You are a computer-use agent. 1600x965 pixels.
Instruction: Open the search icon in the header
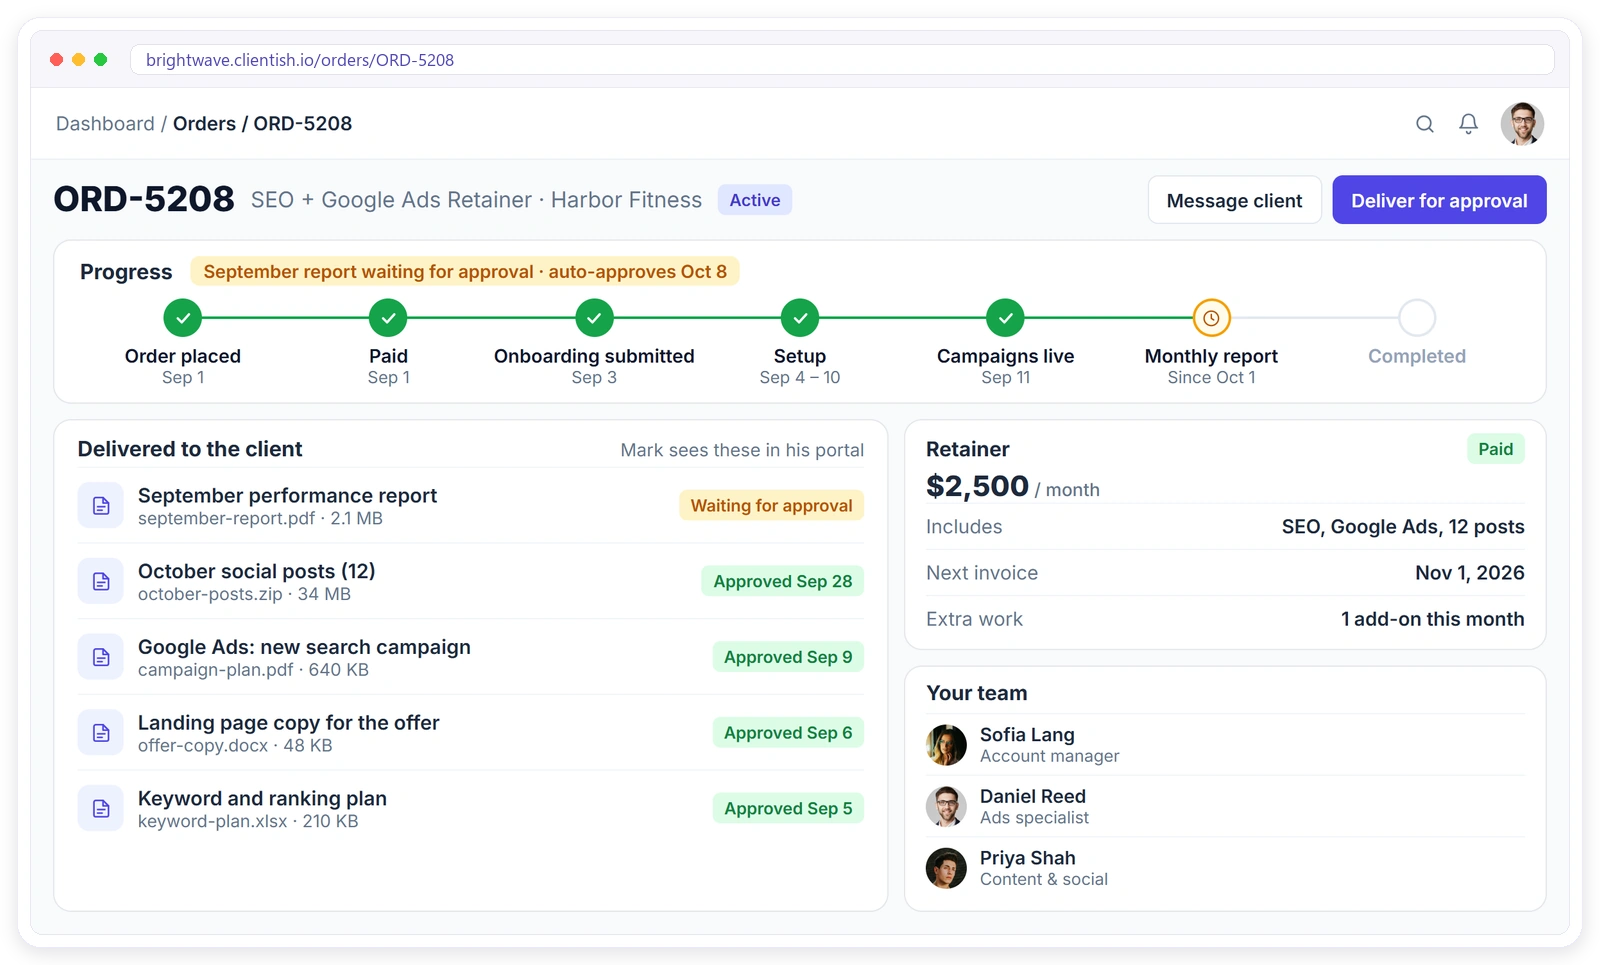coord(1425,124)
